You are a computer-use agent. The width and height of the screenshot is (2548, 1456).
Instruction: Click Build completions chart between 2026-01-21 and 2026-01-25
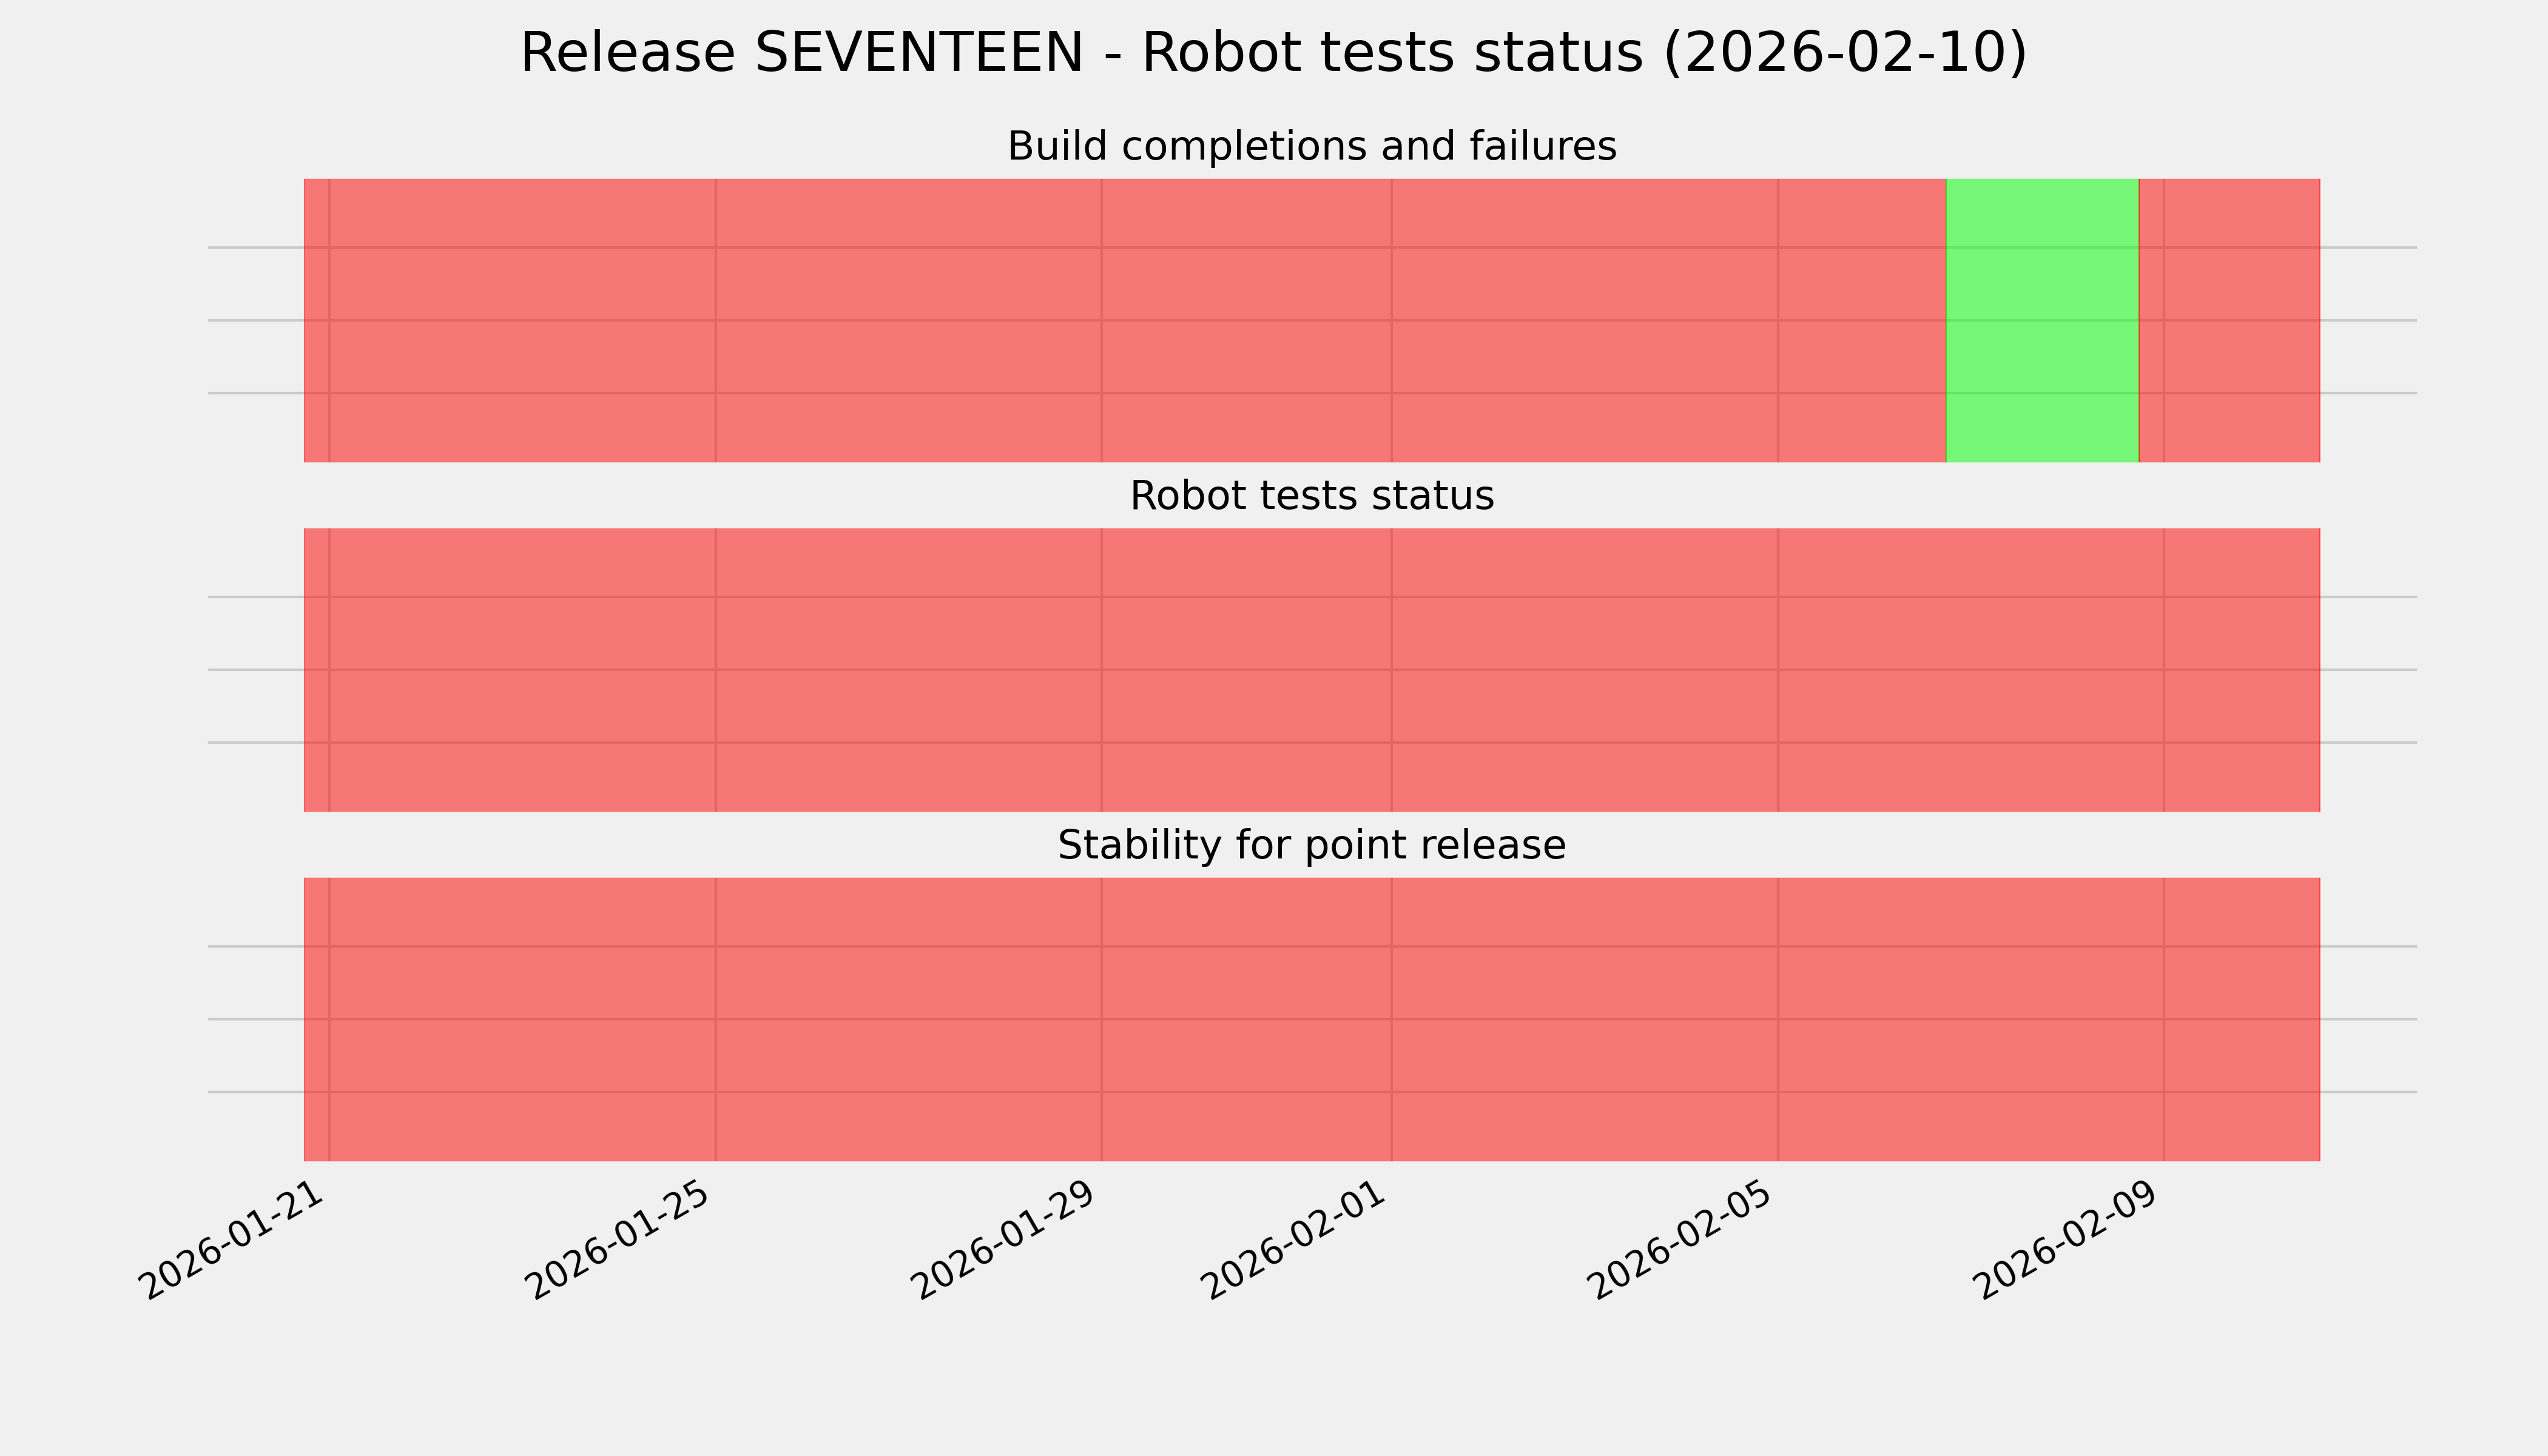pyautogui.click(x=522, y=320)
